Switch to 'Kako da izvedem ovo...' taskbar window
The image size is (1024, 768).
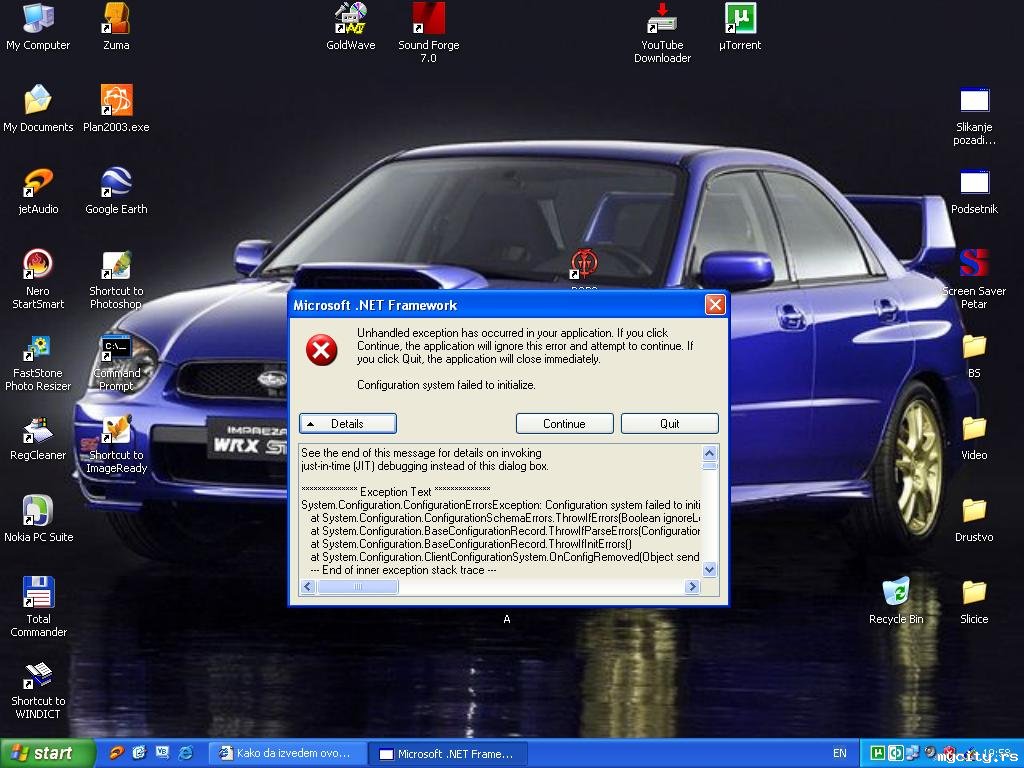tap(287, 754)
